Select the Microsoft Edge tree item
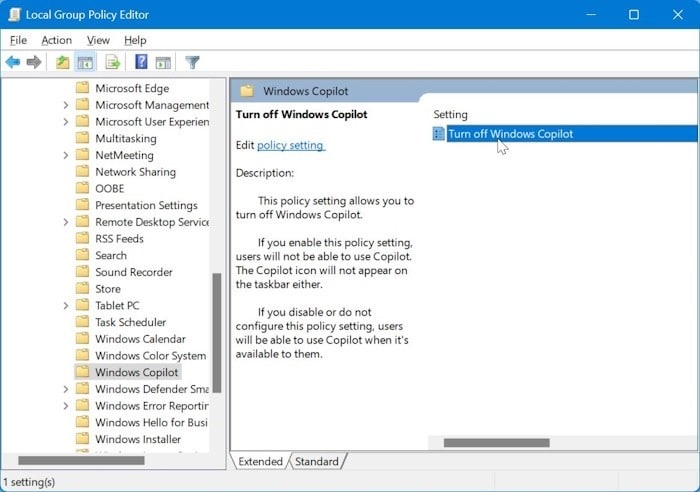700x492 pixels. [132, 88]
